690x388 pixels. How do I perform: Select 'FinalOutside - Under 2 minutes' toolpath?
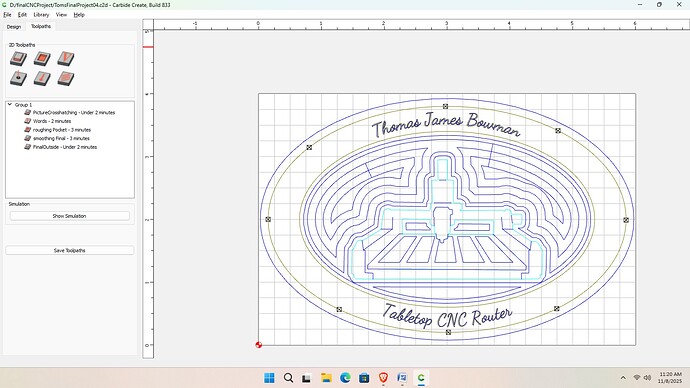point(65,147)
